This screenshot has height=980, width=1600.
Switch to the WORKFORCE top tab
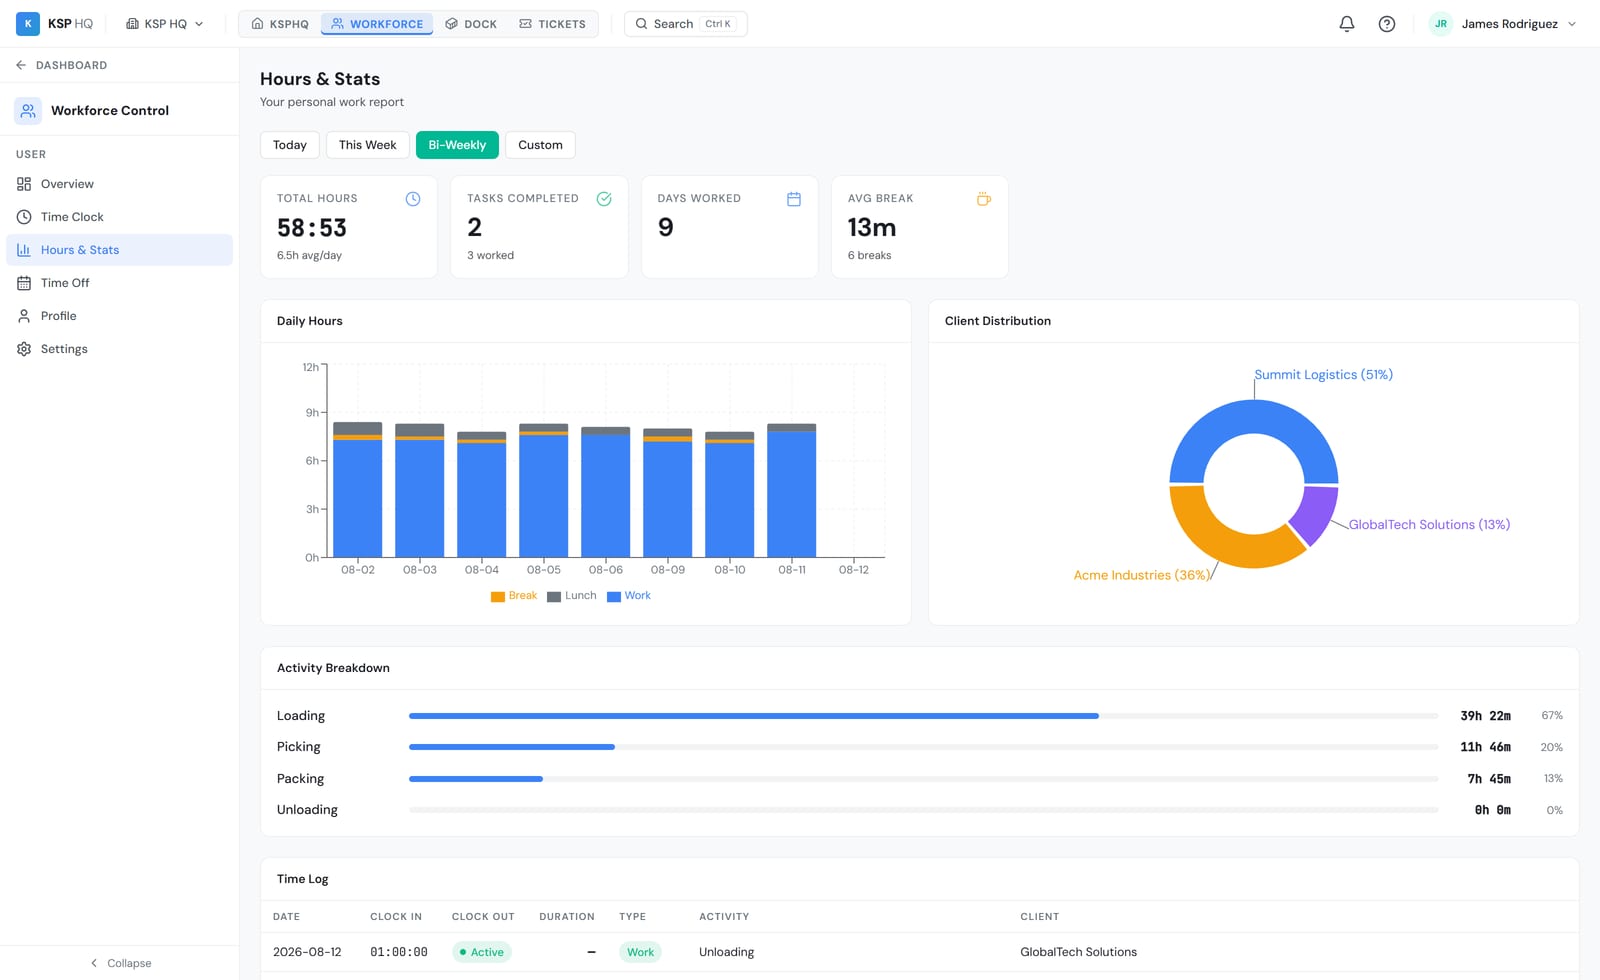click(377, 24)
